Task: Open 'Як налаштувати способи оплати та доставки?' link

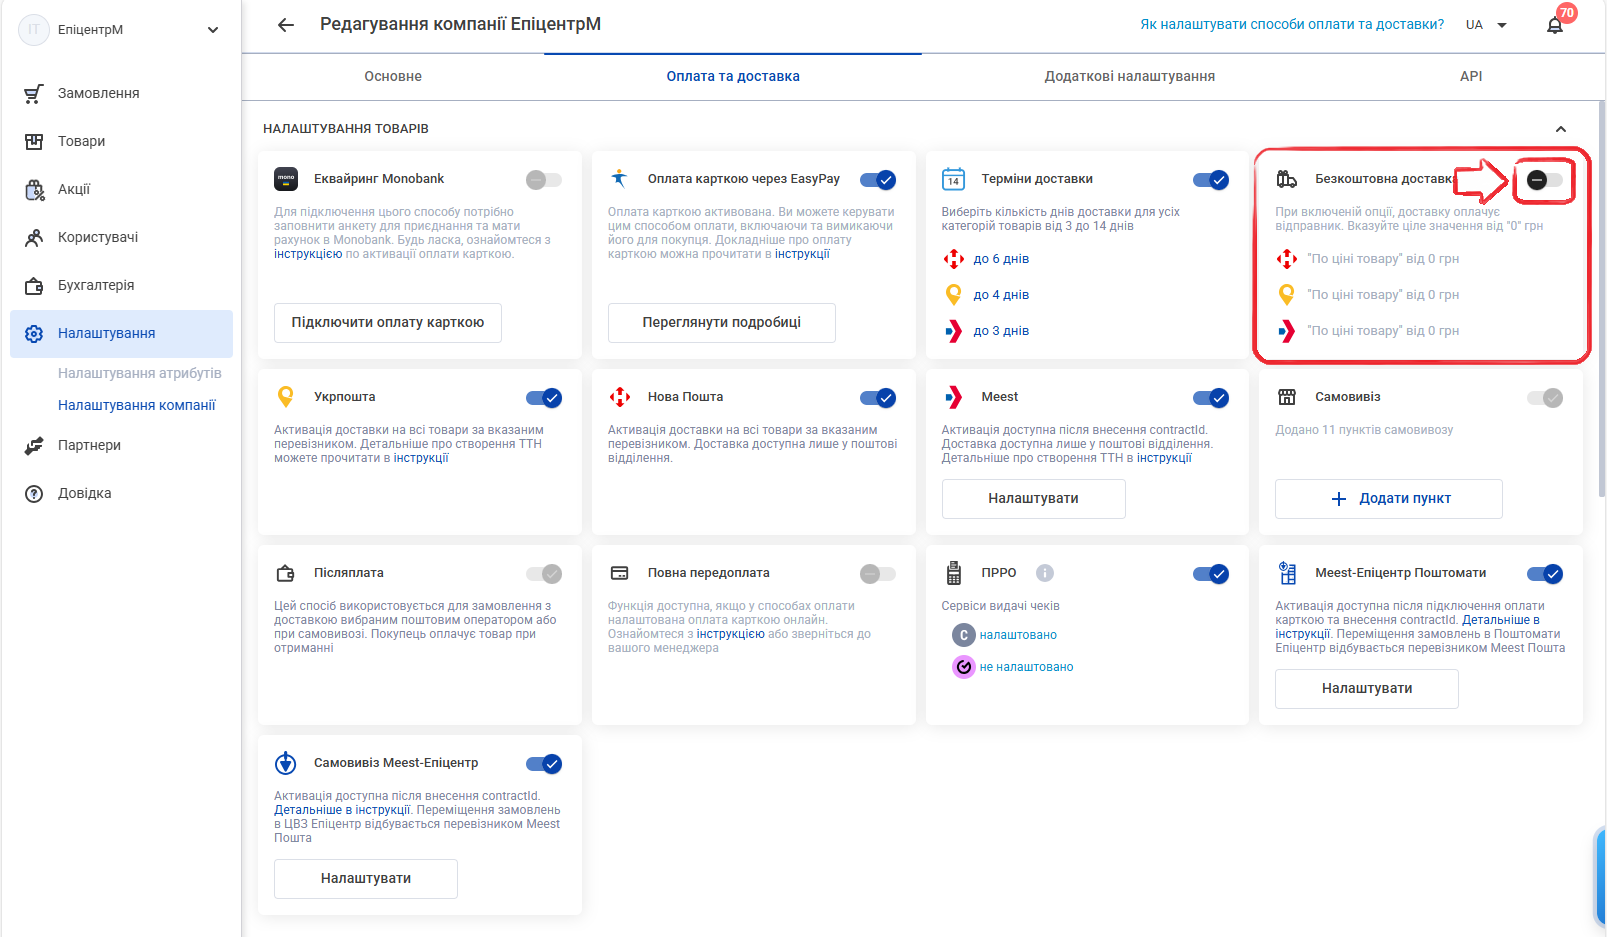Action: [1292, 25]
